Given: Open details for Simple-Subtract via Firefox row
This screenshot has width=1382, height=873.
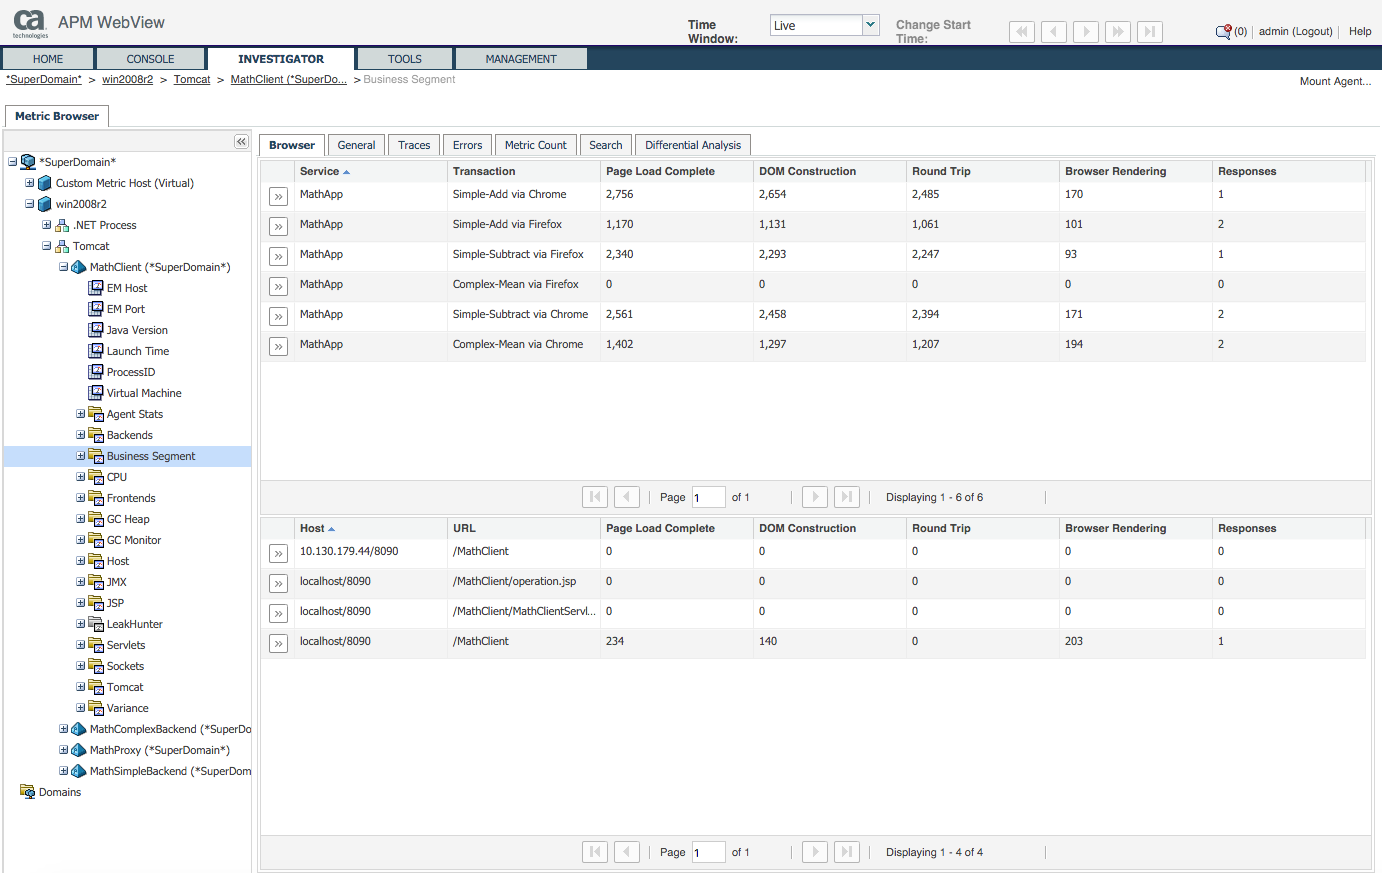Looking at the screenshot, I should pos(278,257).
